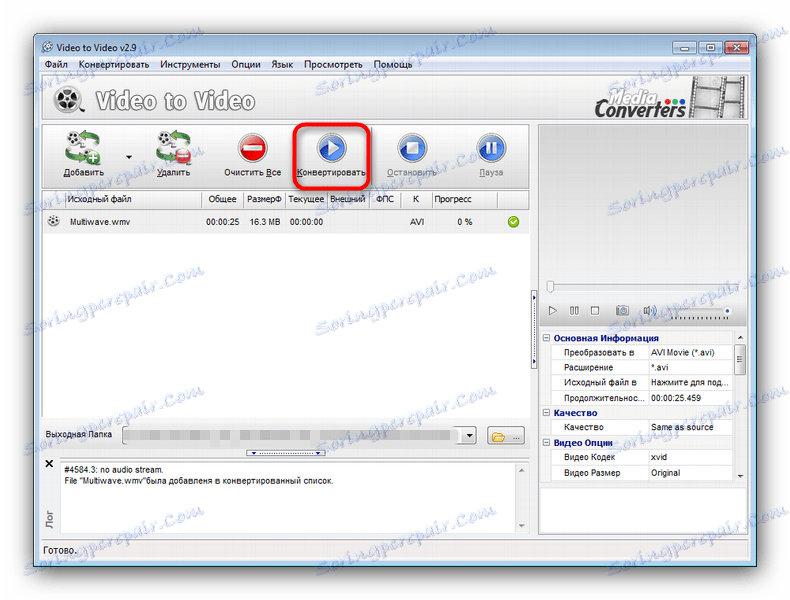Click the film reel icon beside Multiwave.wmv
Image resolution: width=790 pixels, height=600 pixels.
coord(53,221)
